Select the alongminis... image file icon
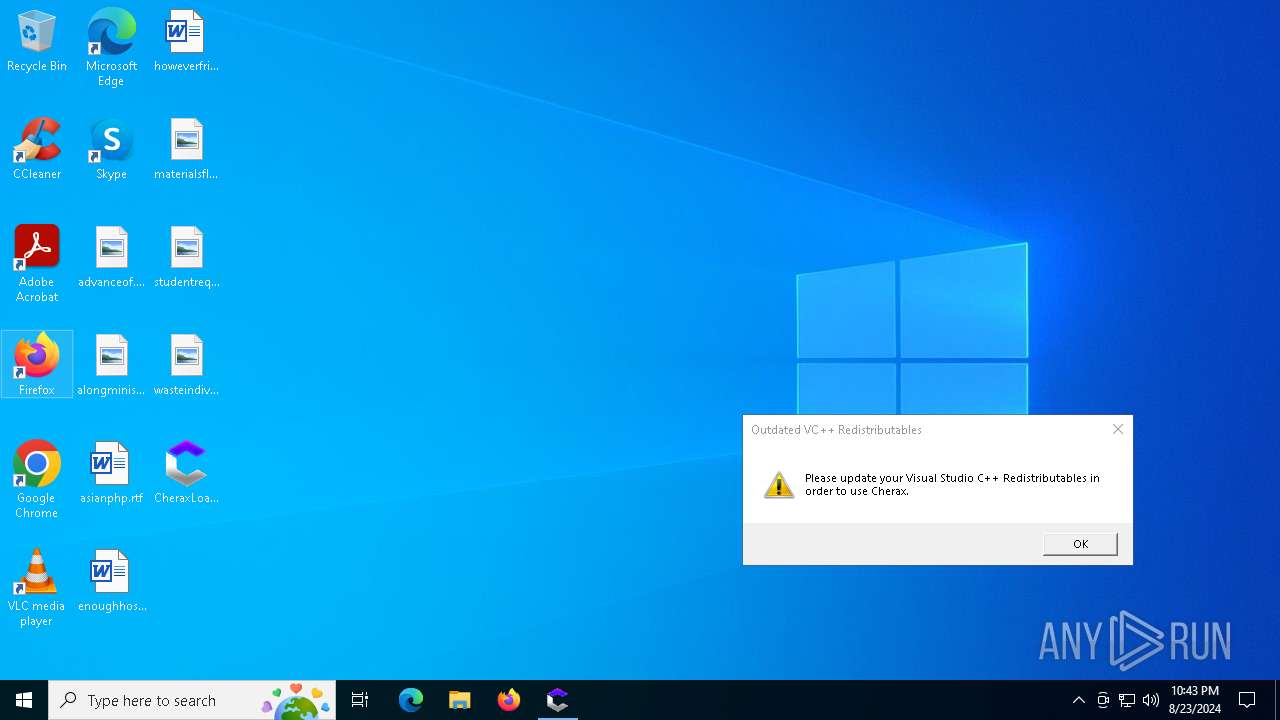 coord(111,366)
